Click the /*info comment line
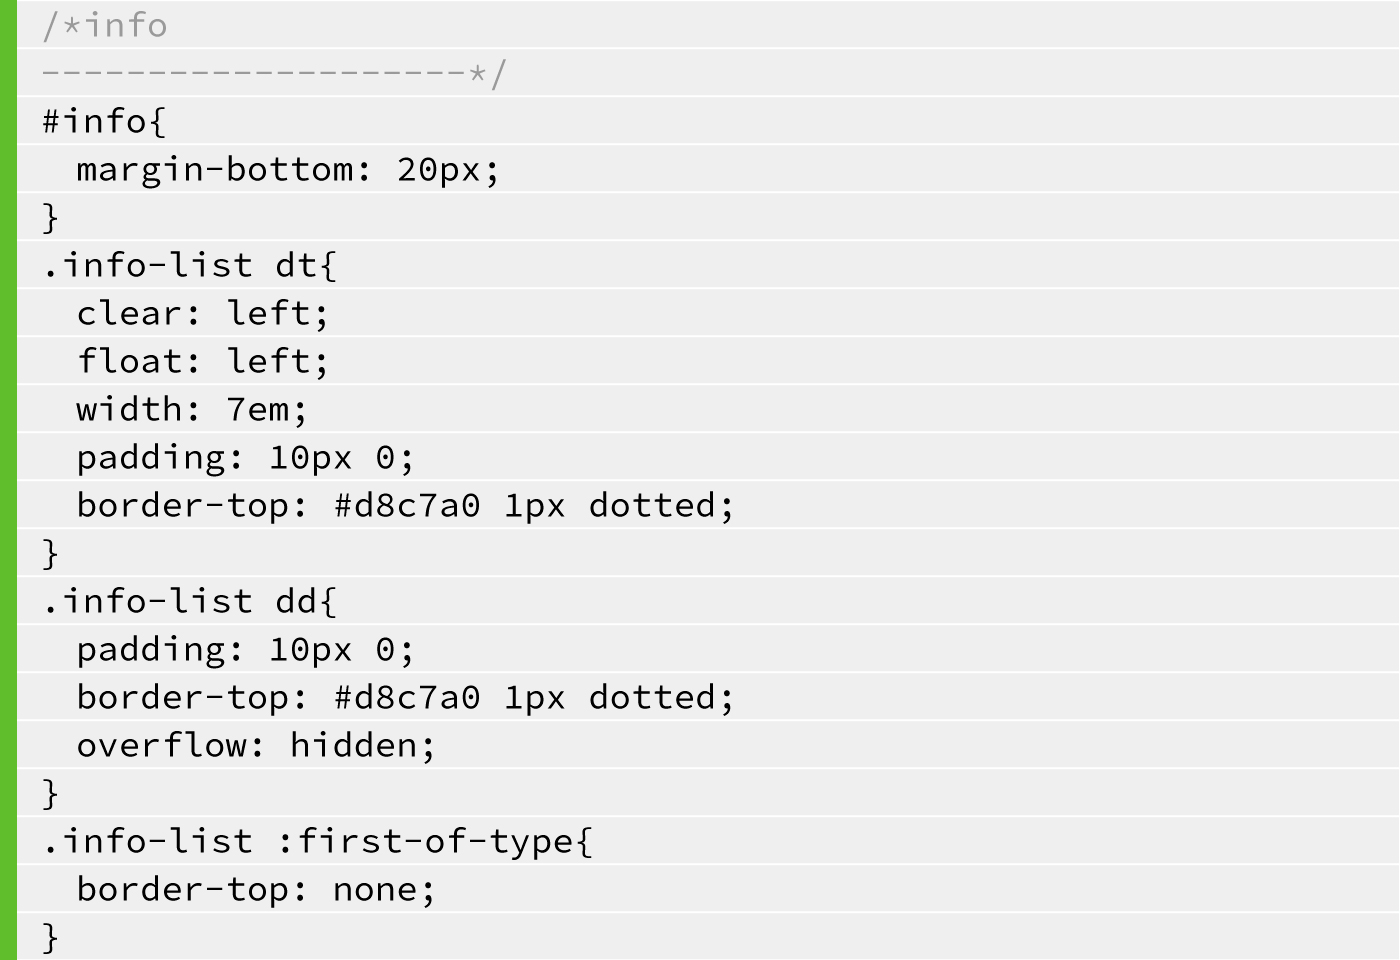The height and width of the screenshot is (960, 1400). pyautogui.click(x=105, y=25)
